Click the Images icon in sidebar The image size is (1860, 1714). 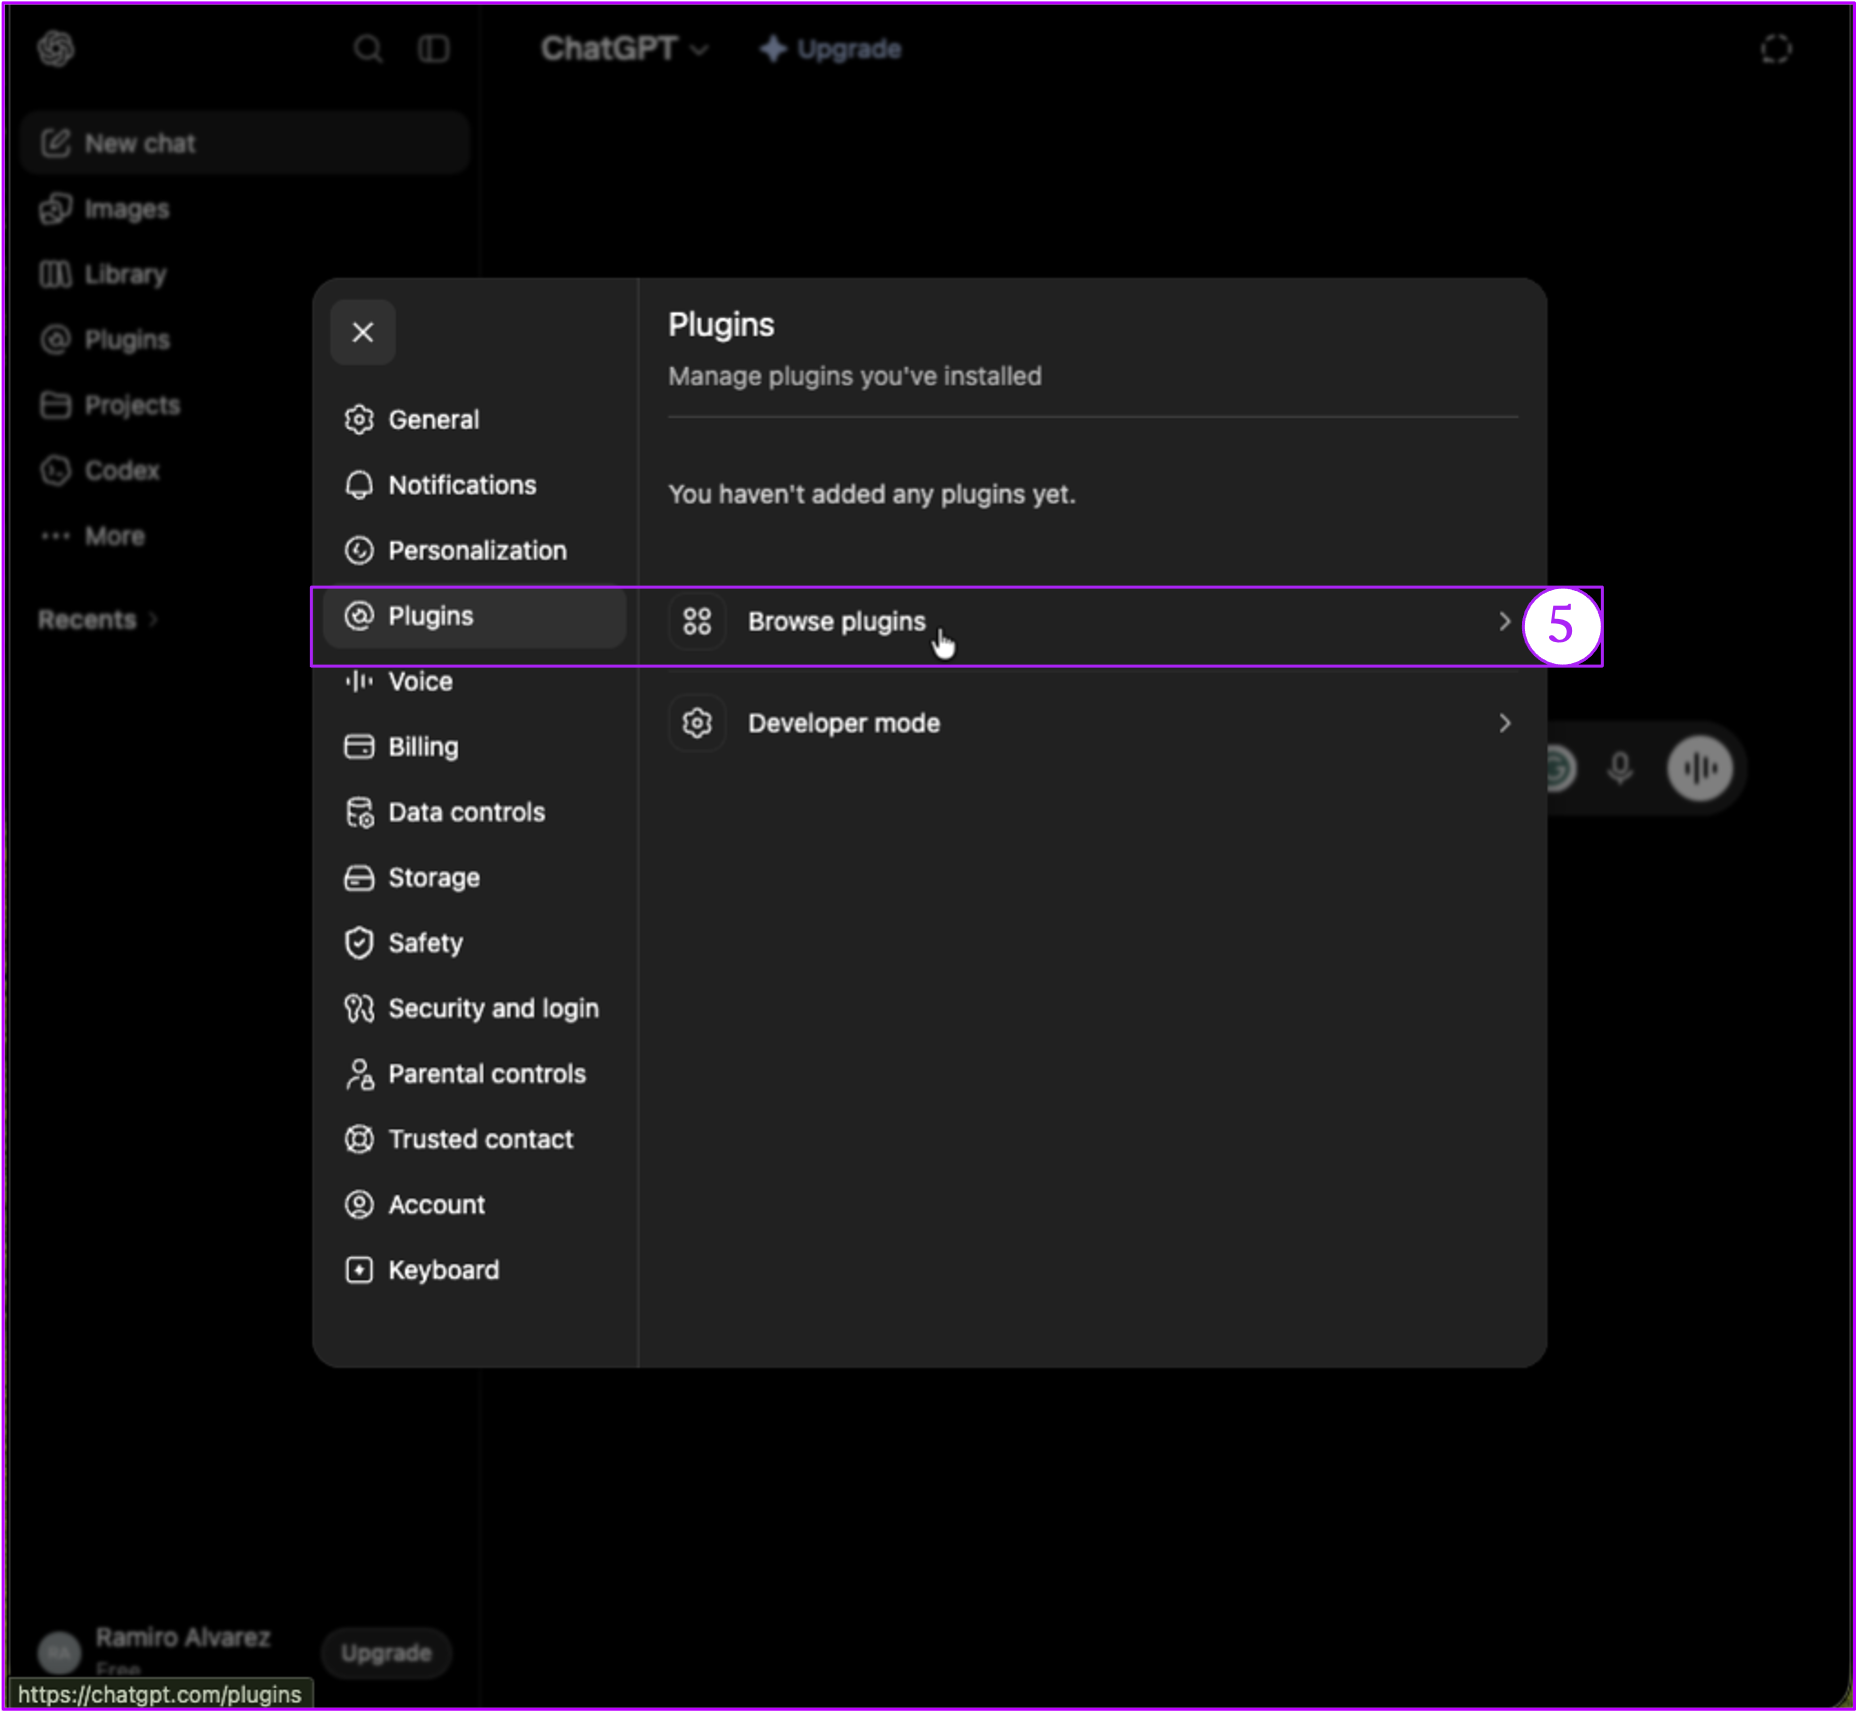(56, 209)
